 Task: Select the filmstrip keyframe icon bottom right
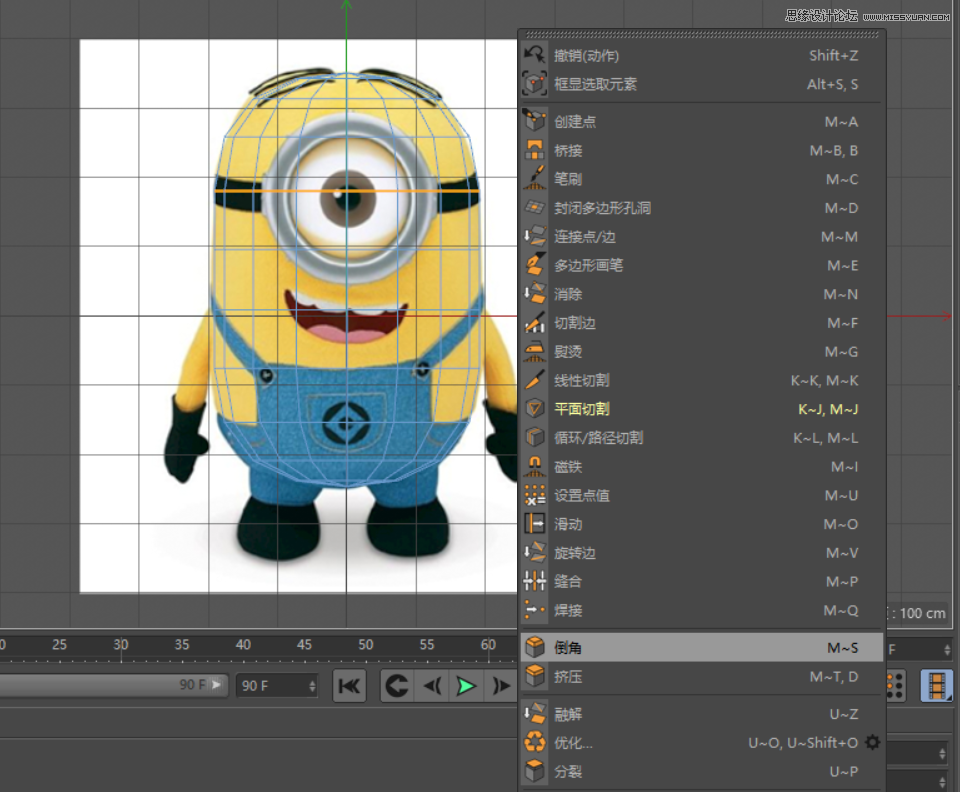(x=938, y=685)
